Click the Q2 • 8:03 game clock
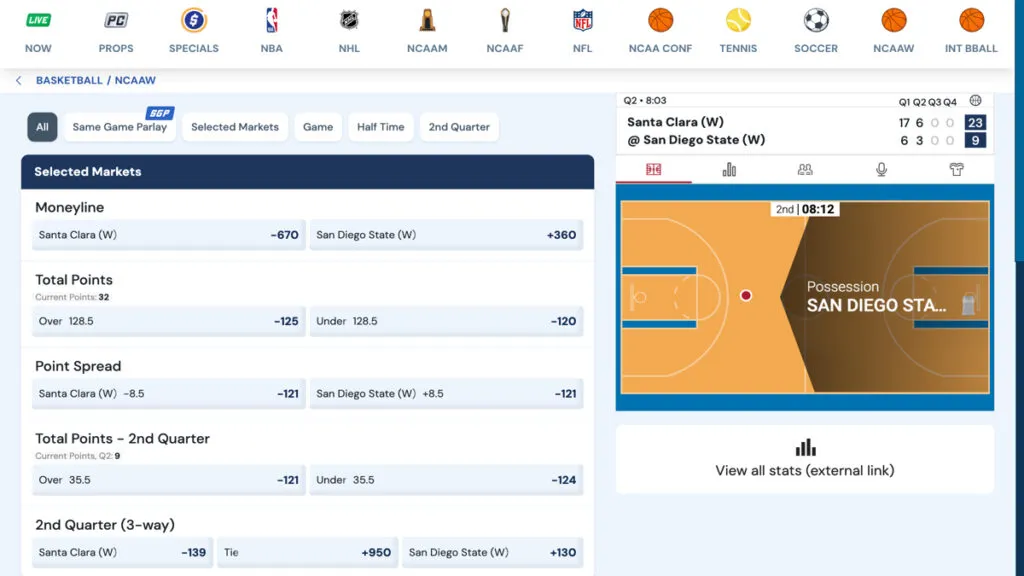The height and width of the screenshot is (576, 1024). (645, 101)
